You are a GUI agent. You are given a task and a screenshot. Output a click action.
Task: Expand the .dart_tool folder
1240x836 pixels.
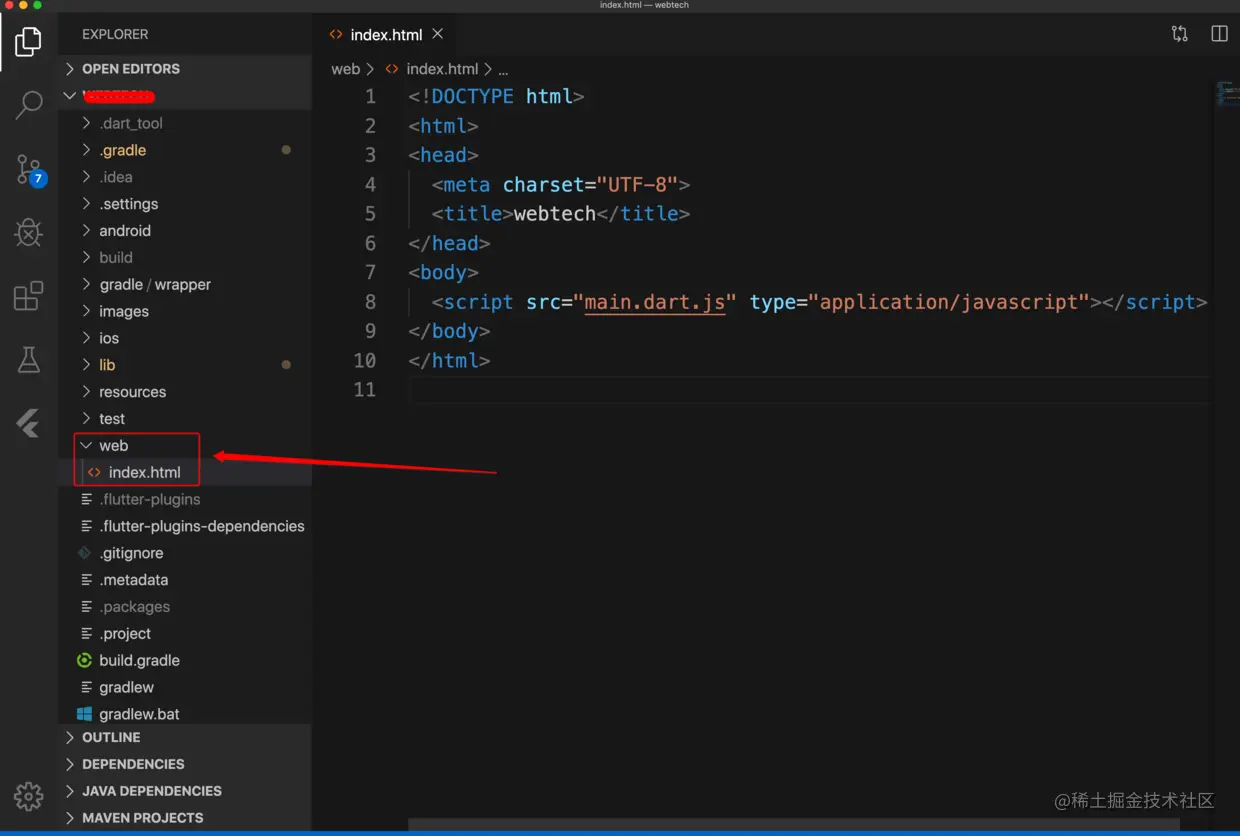[x=185, y=123]
